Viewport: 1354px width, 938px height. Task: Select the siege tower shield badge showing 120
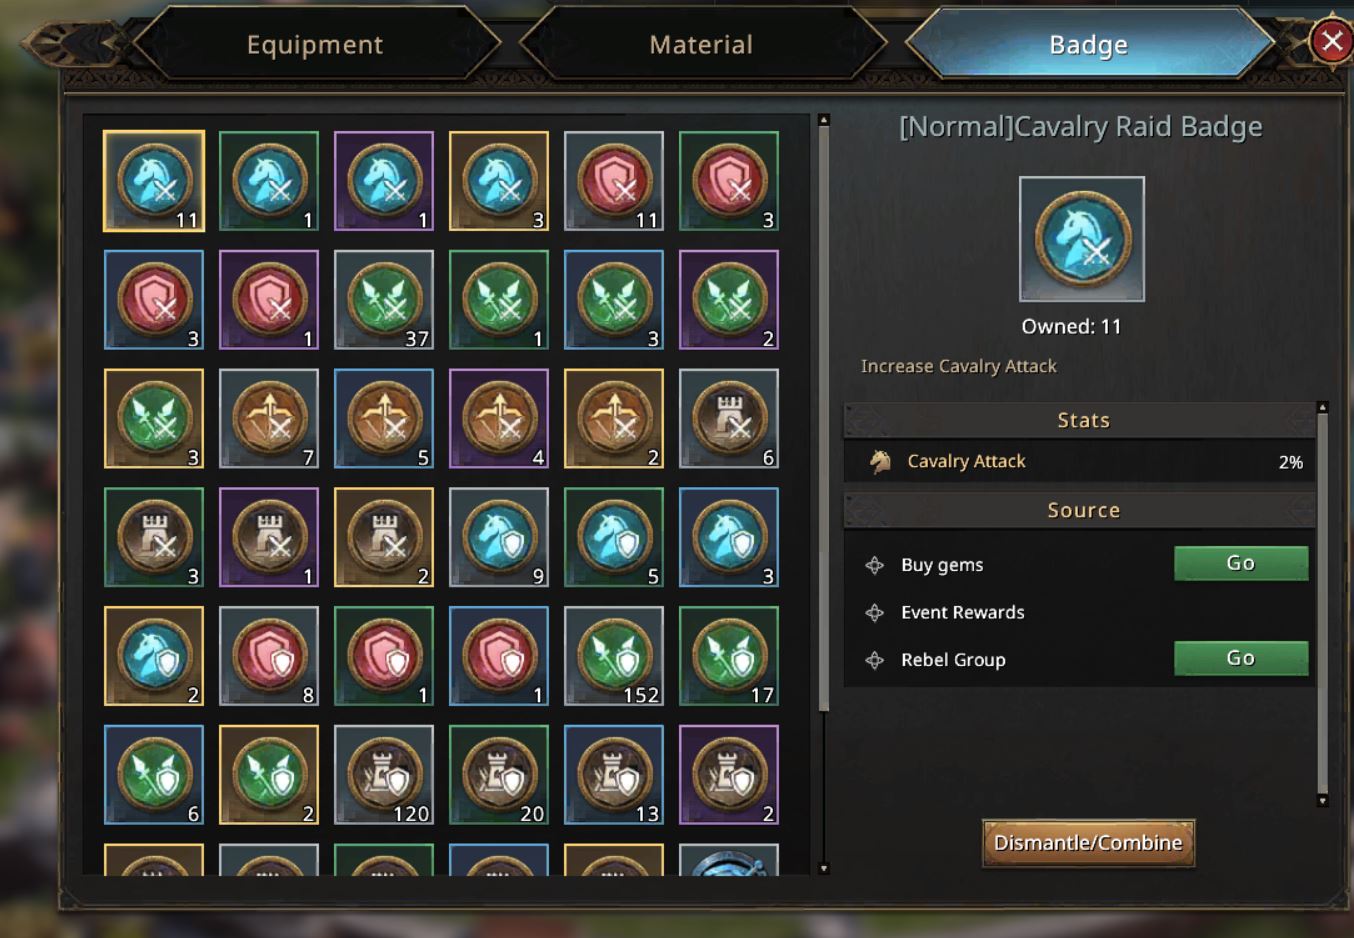coord(384,775)
